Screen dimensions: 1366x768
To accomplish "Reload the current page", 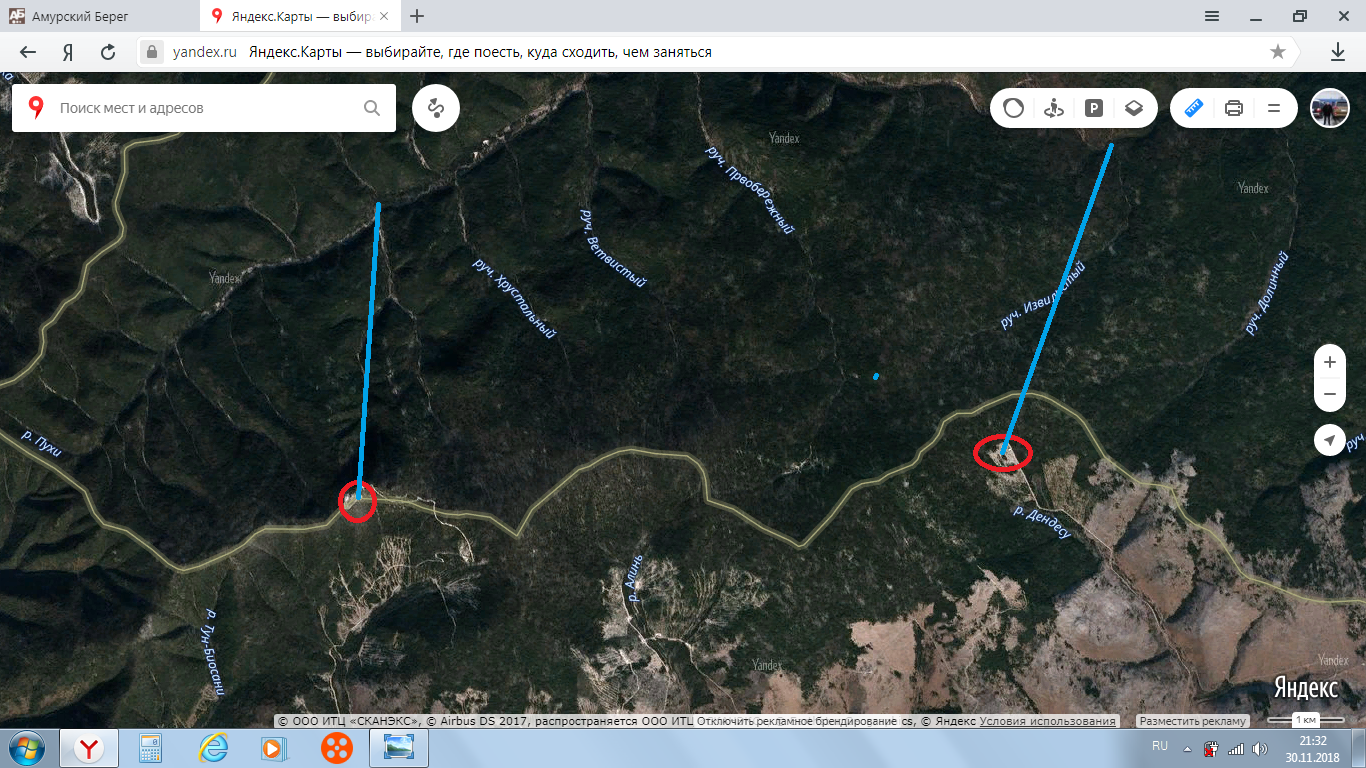I will pos(108,52).
